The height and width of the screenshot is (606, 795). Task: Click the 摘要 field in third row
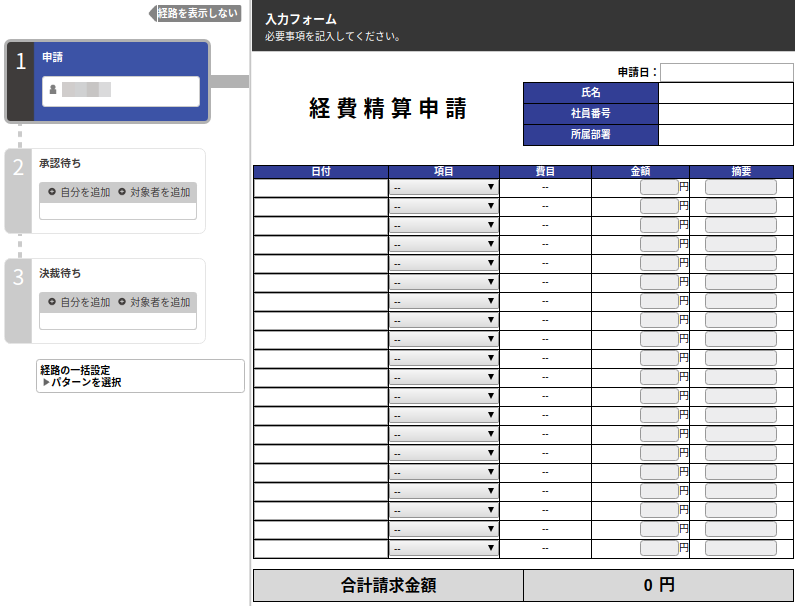(741, 225)
